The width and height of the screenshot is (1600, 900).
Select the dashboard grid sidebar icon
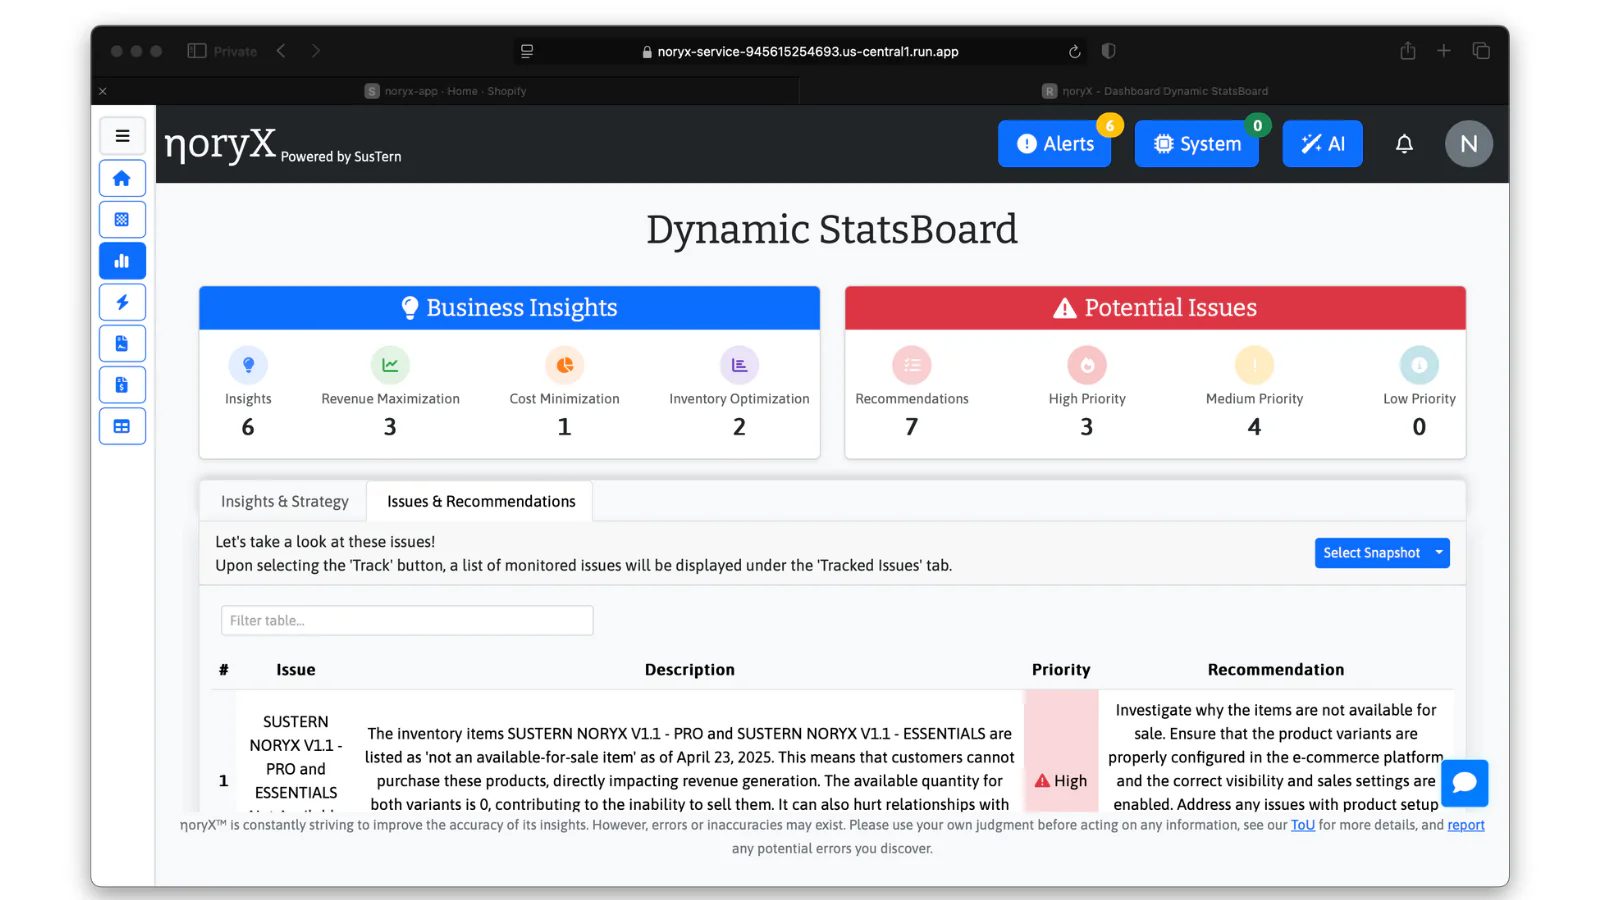click(122, 219)
